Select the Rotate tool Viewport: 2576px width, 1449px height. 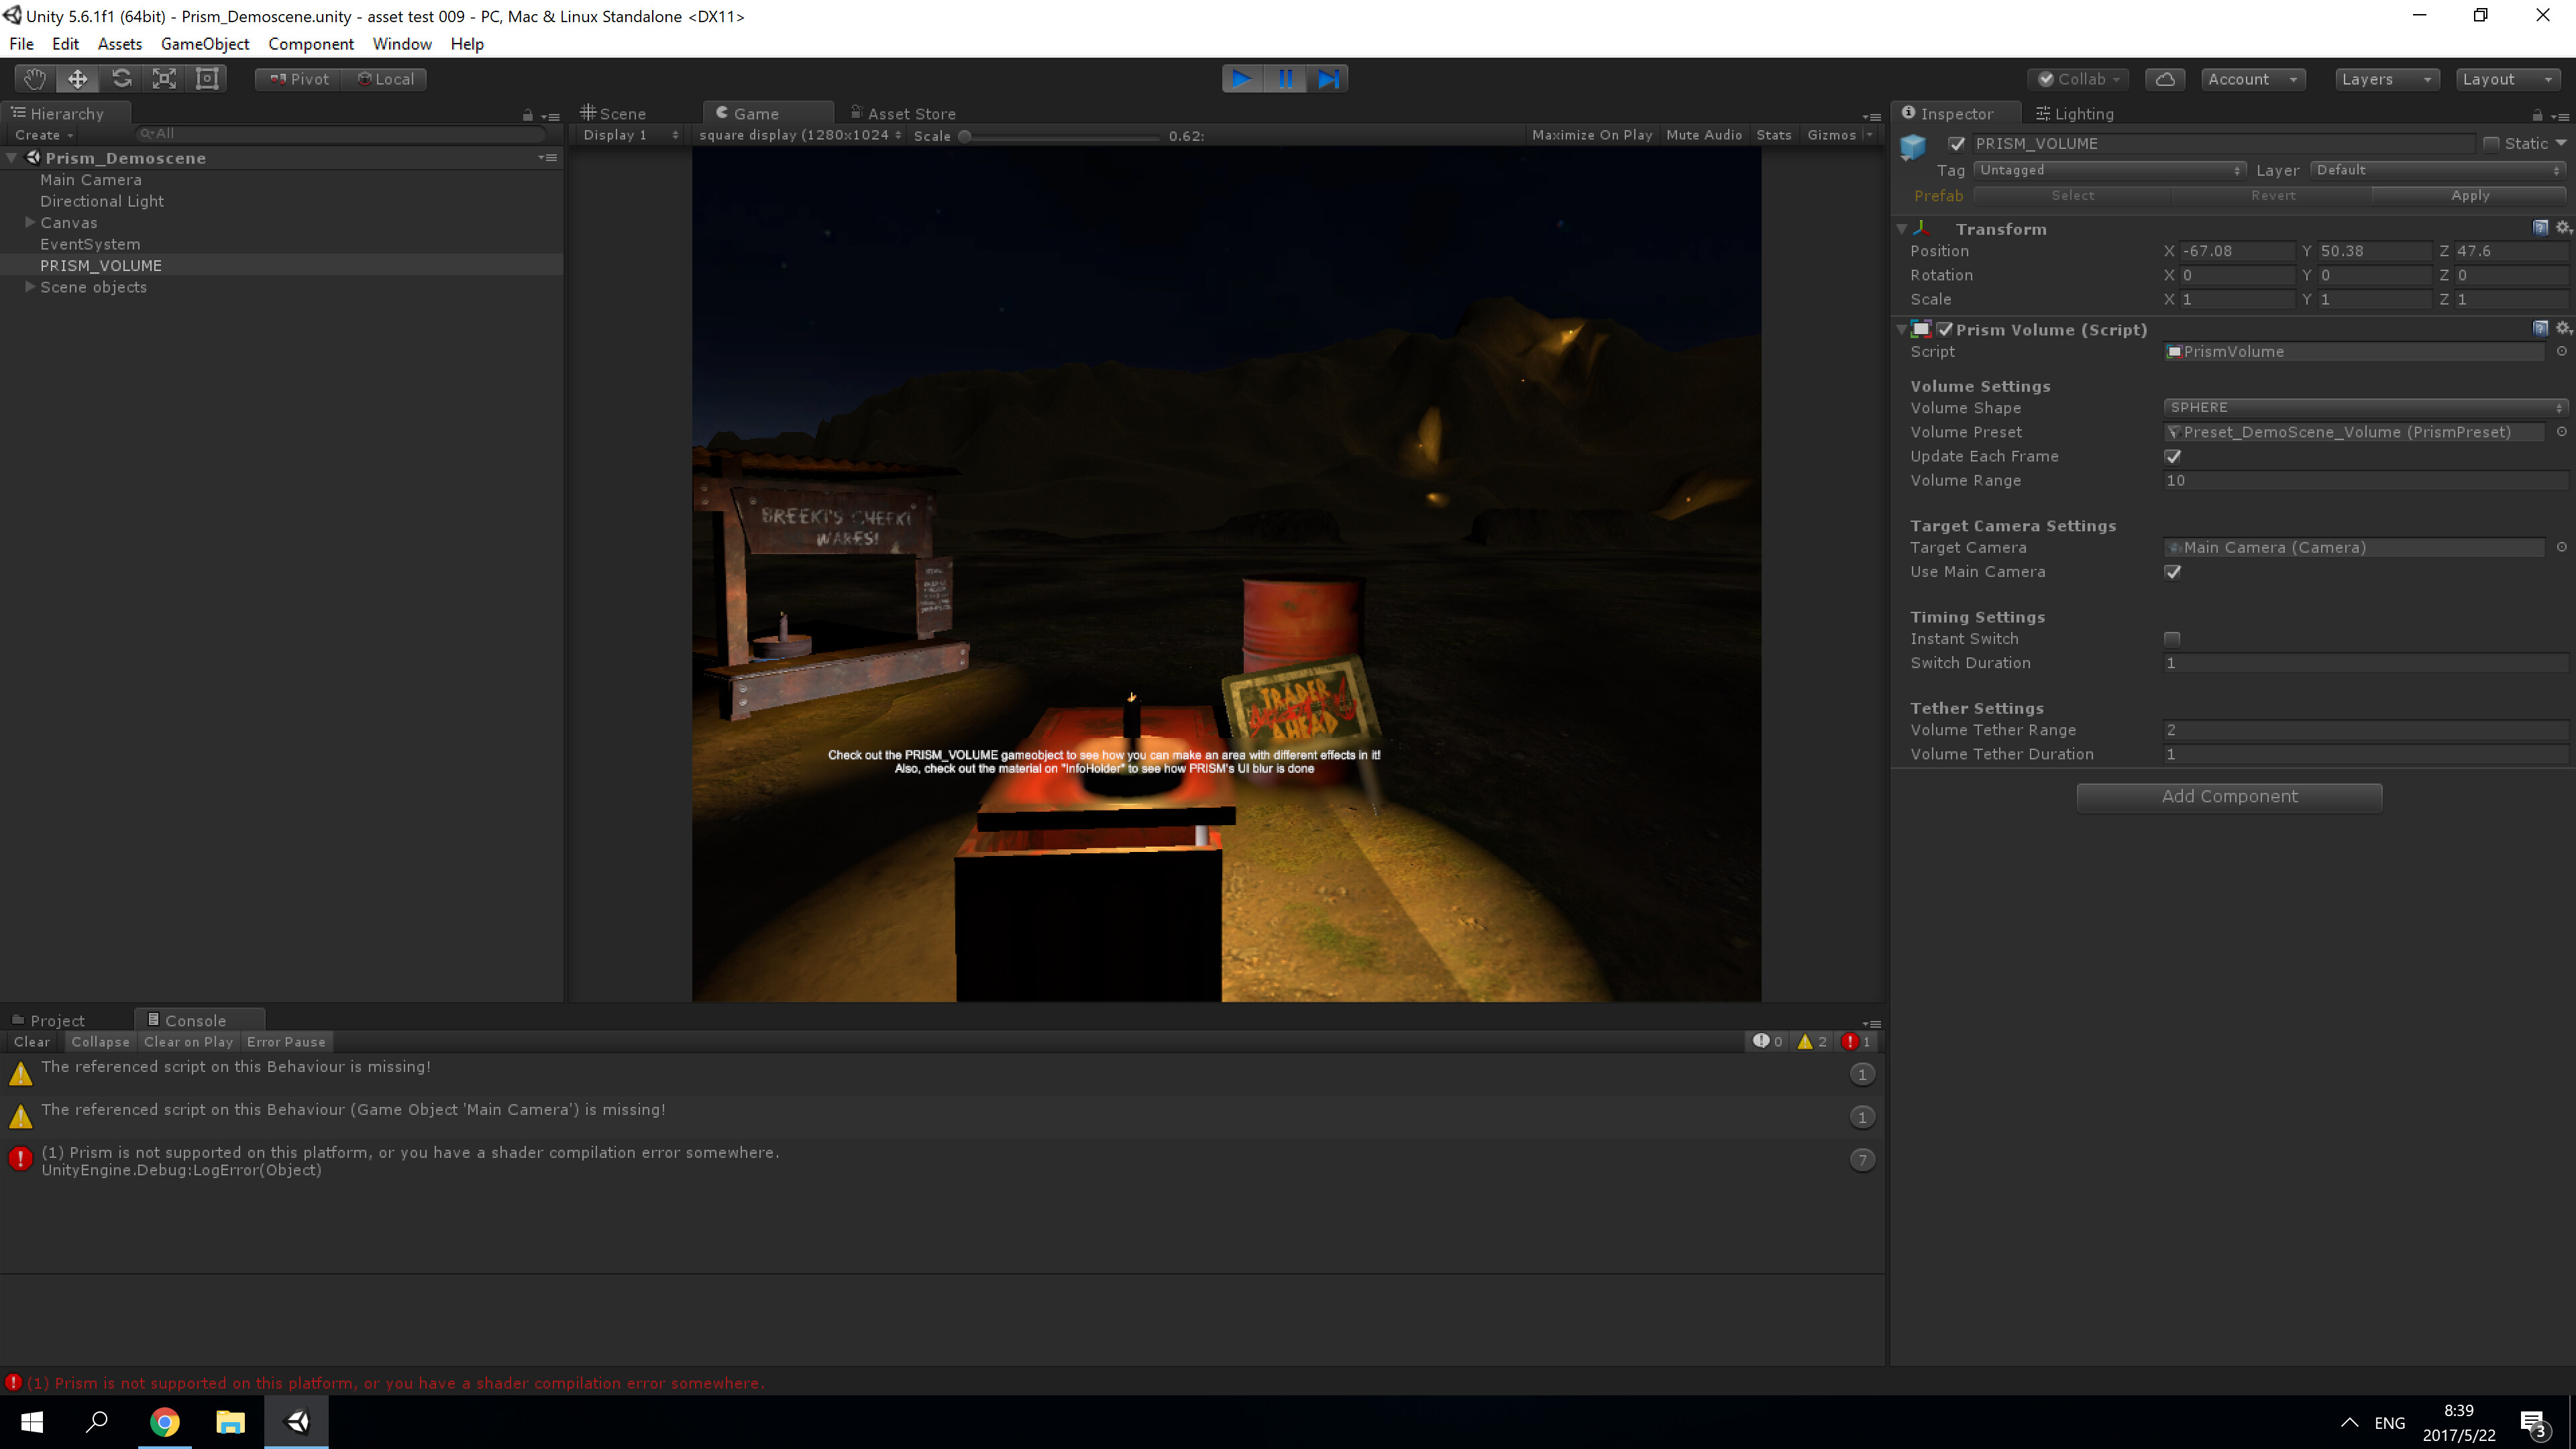click(x=121, y=78)
